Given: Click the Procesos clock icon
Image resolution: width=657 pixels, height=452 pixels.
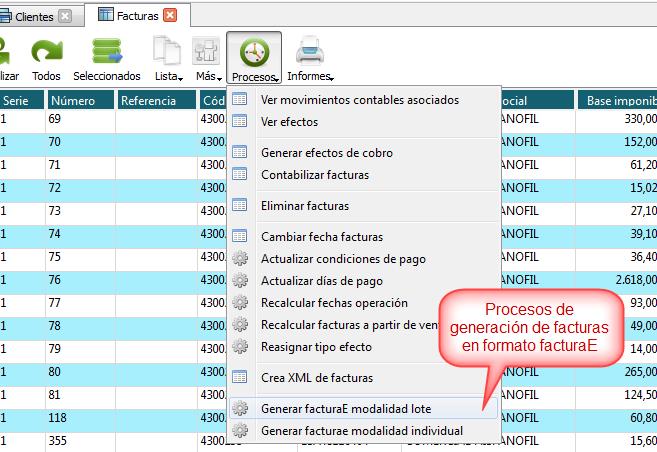Looking at the screenshot, I should [x=253, y=52].
